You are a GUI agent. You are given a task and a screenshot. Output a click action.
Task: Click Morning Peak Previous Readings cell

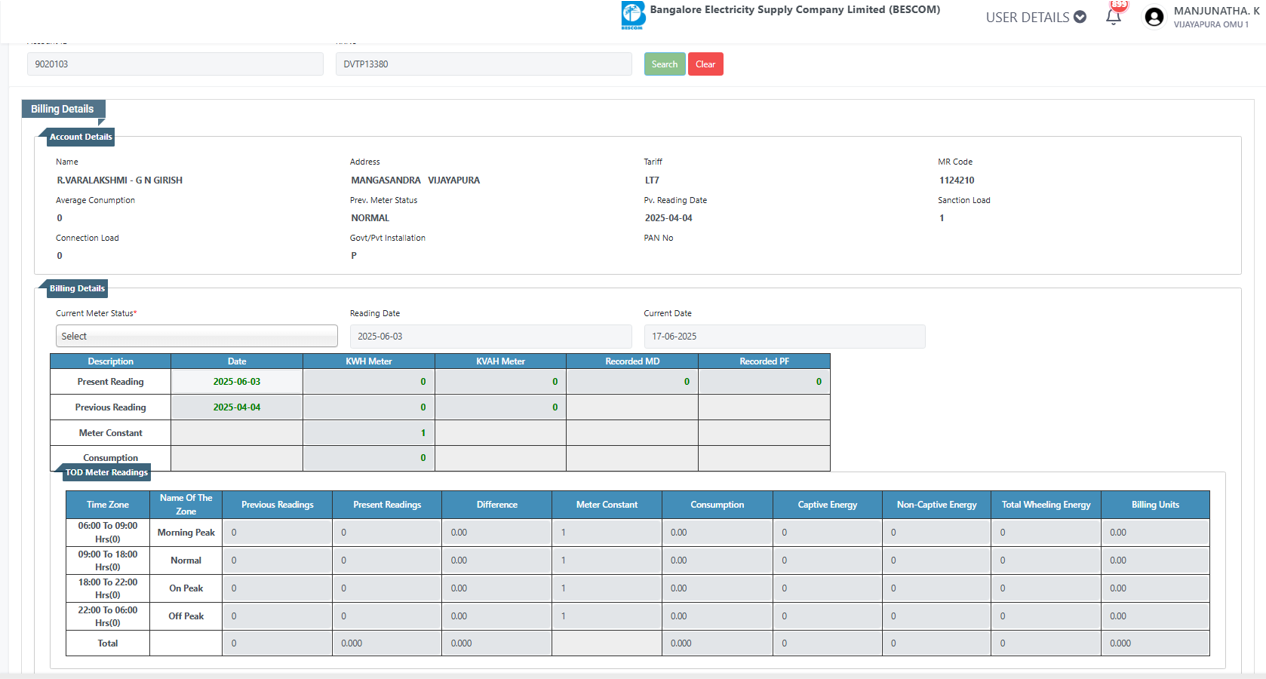pos(277,533)
